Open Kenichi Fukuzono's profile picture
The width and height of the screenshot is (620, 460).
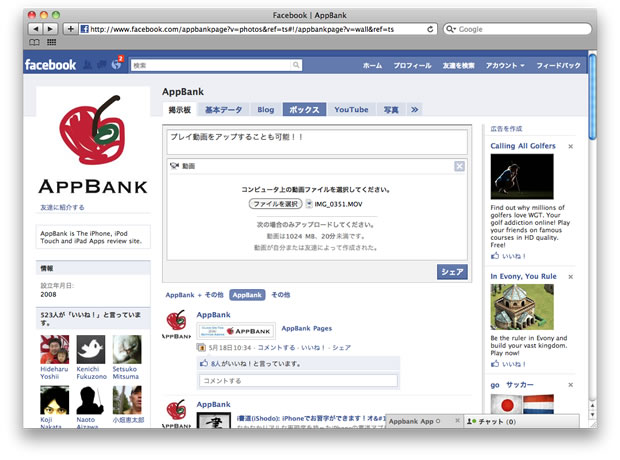pos(91,349)
